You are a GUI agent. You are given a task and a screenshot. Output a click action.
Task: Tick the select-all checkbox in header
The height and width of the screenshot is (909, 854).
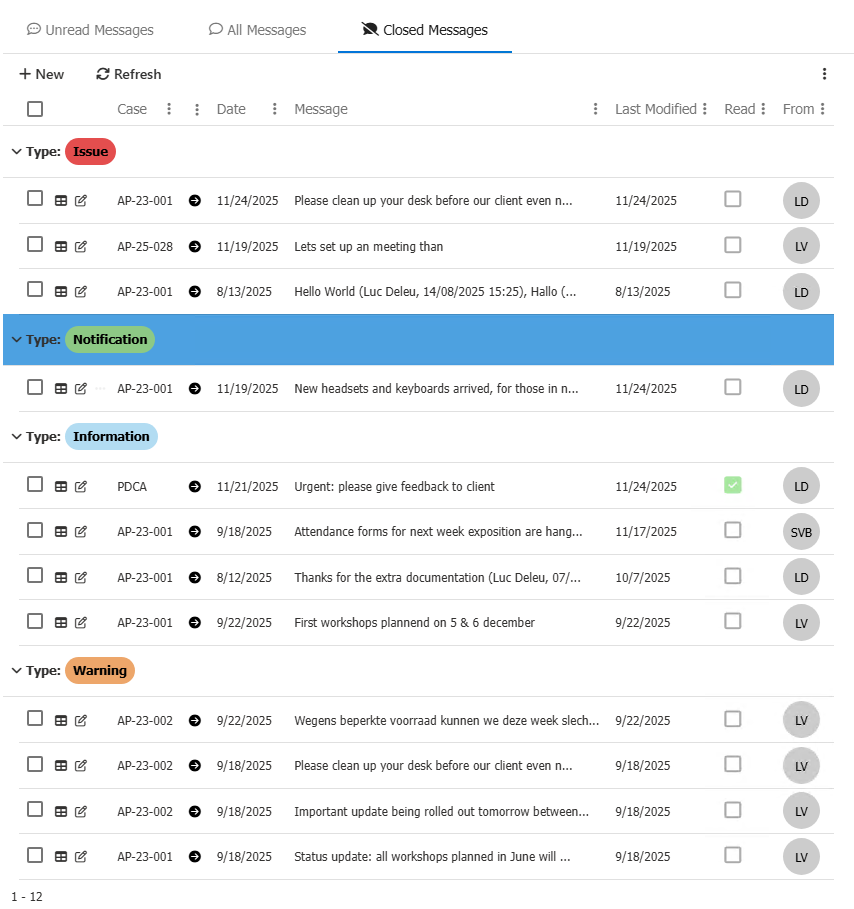[x=35, y=109]
